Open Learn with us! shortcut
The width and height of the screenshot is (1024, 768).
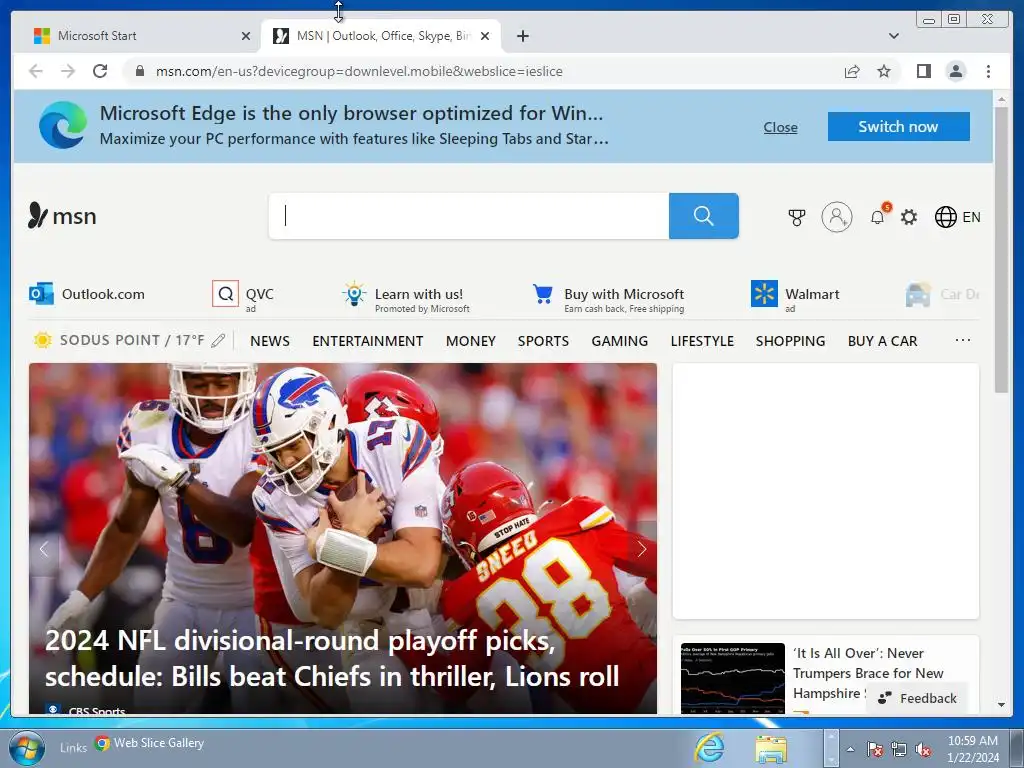[406, 297]
